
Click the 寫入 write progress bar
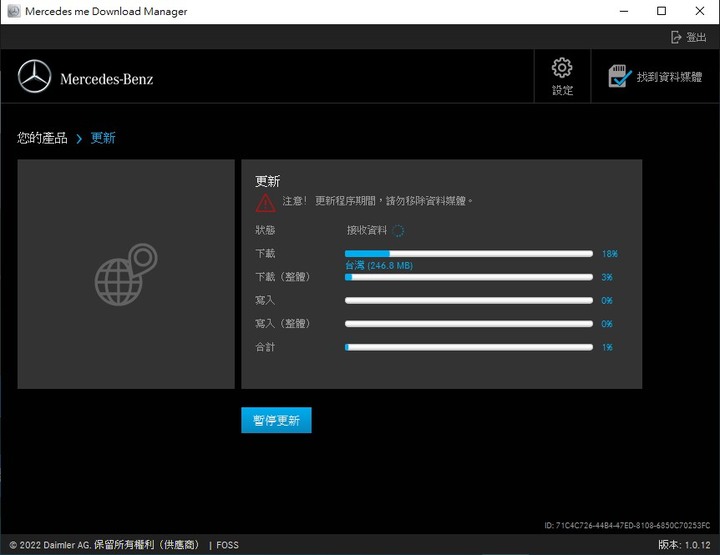pos(469,300)
